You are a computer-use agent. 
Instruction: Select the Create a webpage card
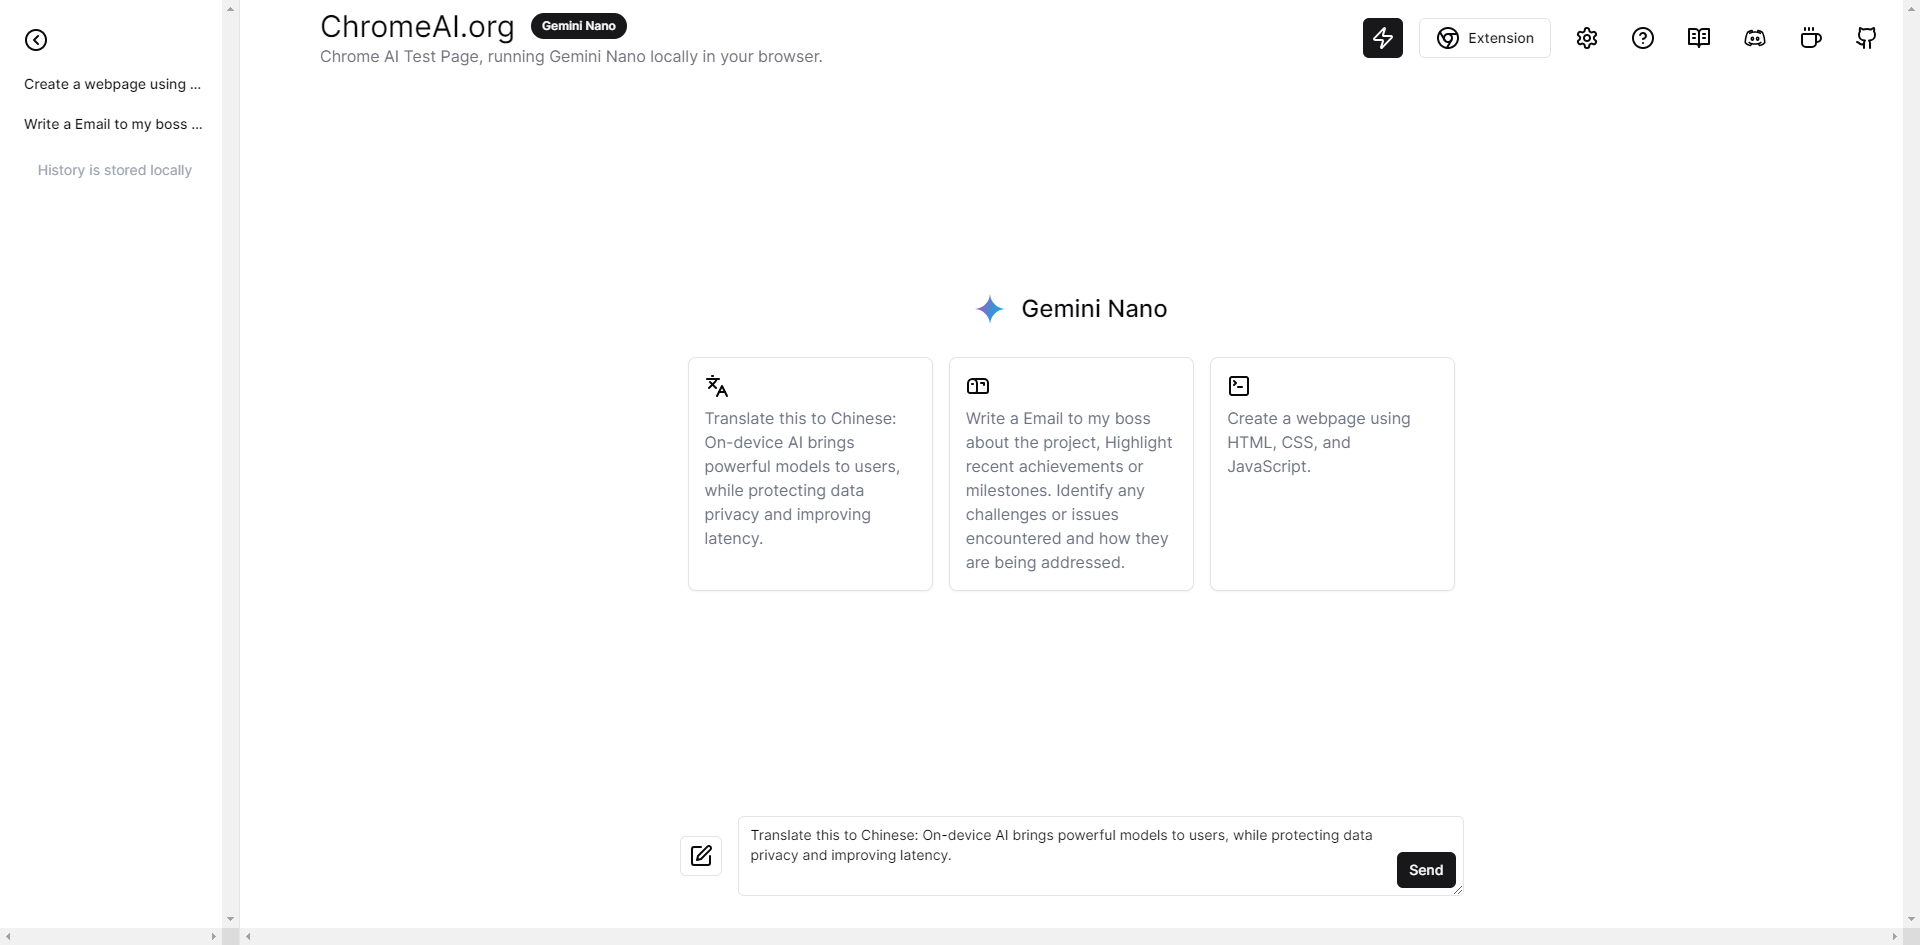point(1332,474)
